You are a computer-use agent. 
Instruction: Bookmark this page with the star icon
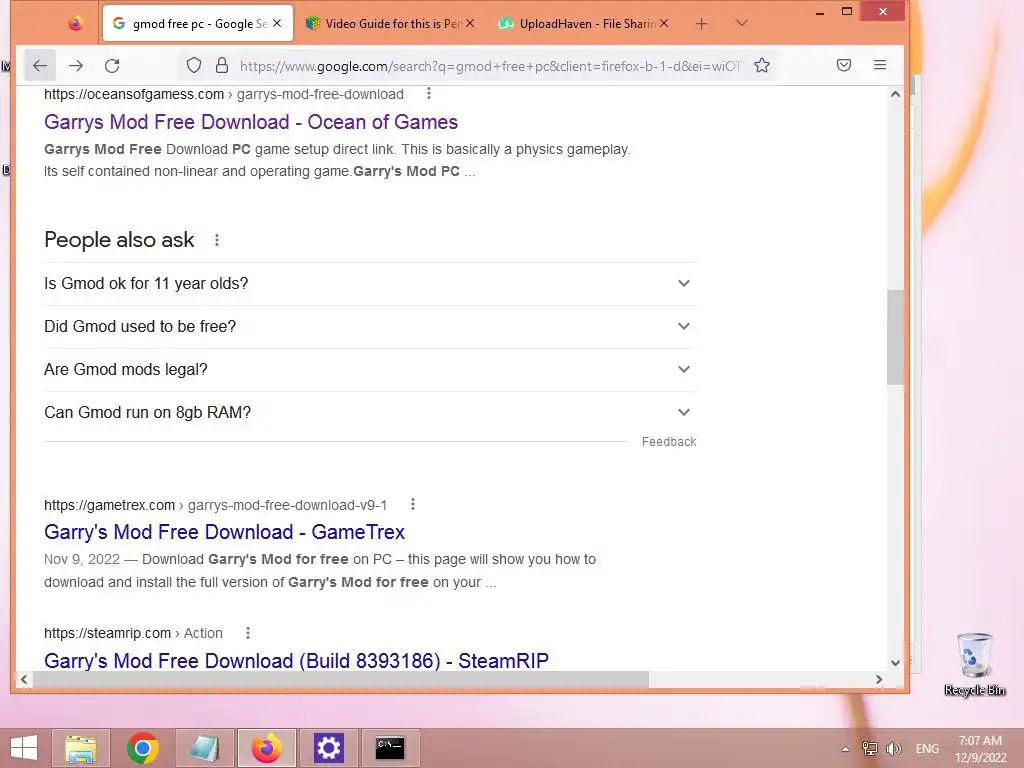click(x=761, y=65)
